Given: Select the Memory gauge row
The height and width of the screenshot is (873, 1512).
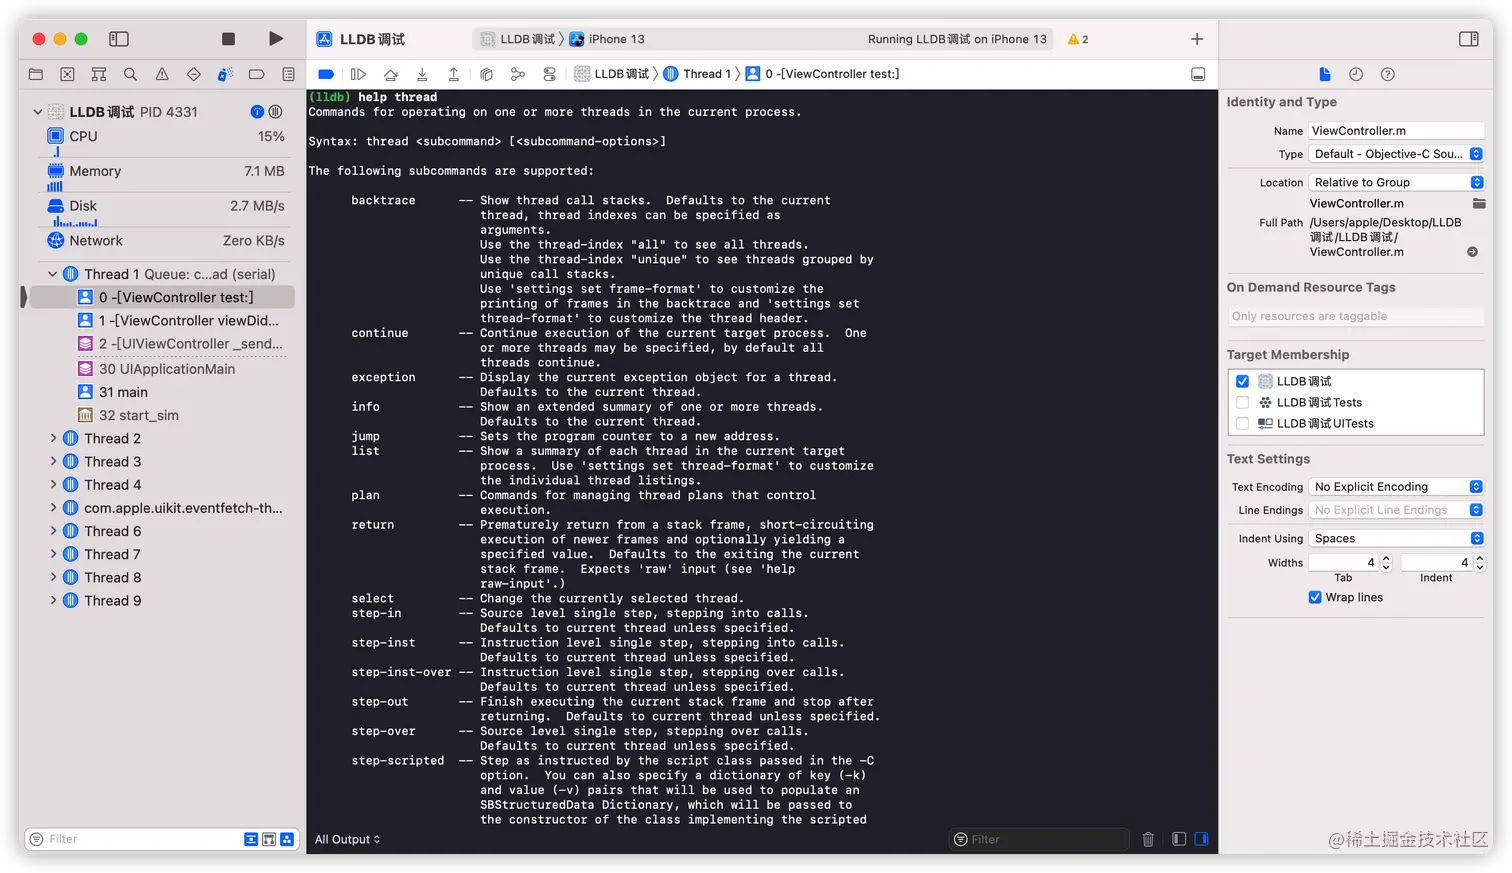Looking at the screenshot, I should pyautogui.click(x=166, y=171).
